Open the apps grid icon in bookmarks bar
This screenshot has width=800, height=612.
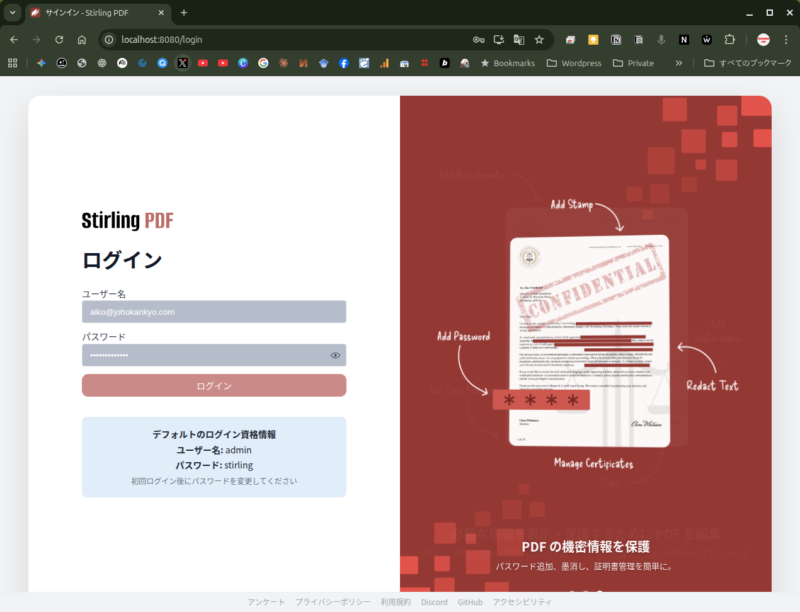coord(13,63)
